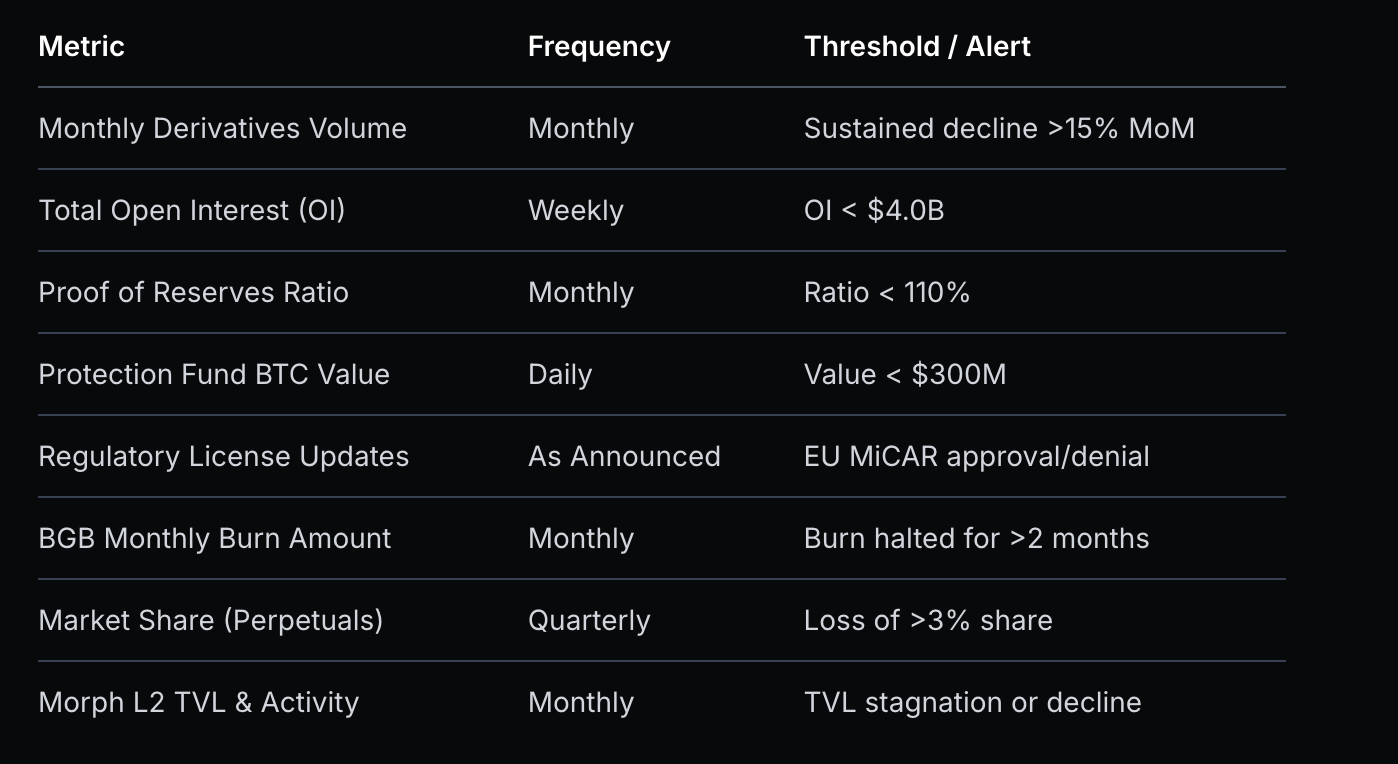Click the Market Share (Perpetuals) metric

[x=210, y=621]
